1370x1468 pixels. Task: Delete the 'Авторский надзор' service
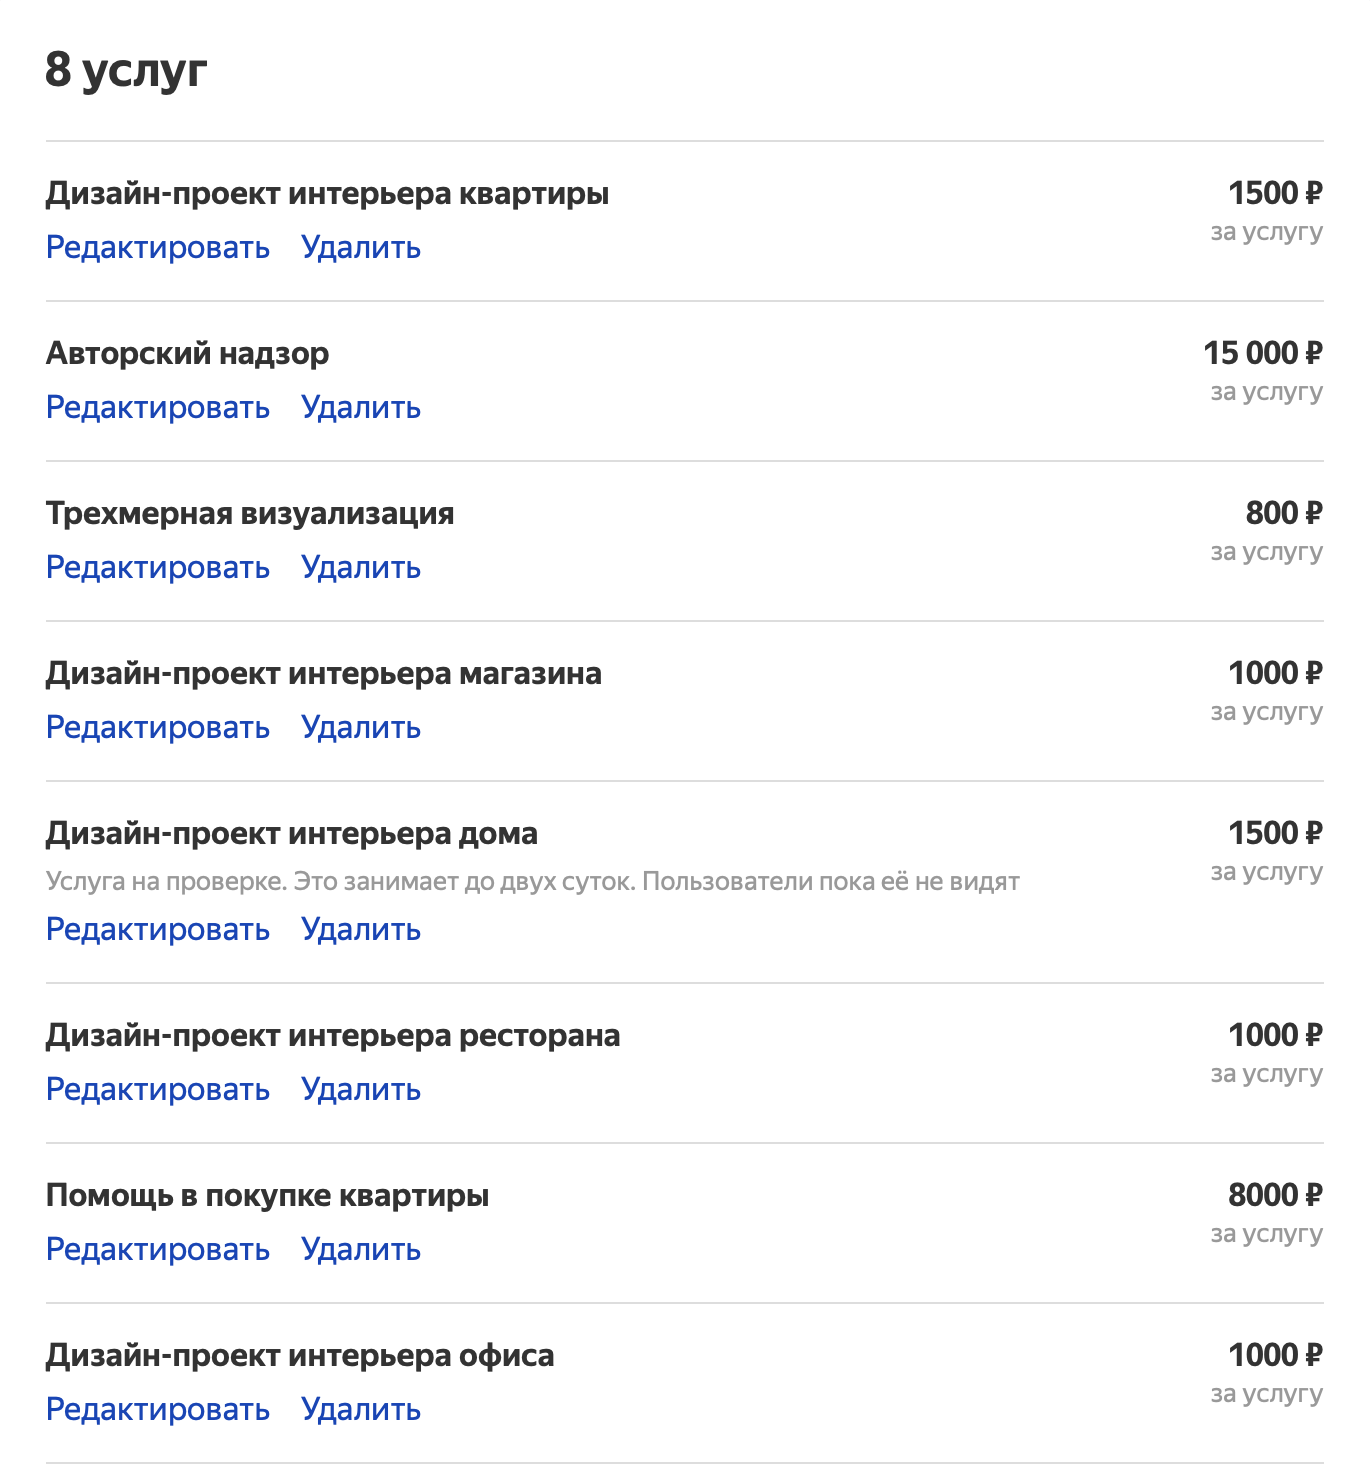[x=361, y=408]
